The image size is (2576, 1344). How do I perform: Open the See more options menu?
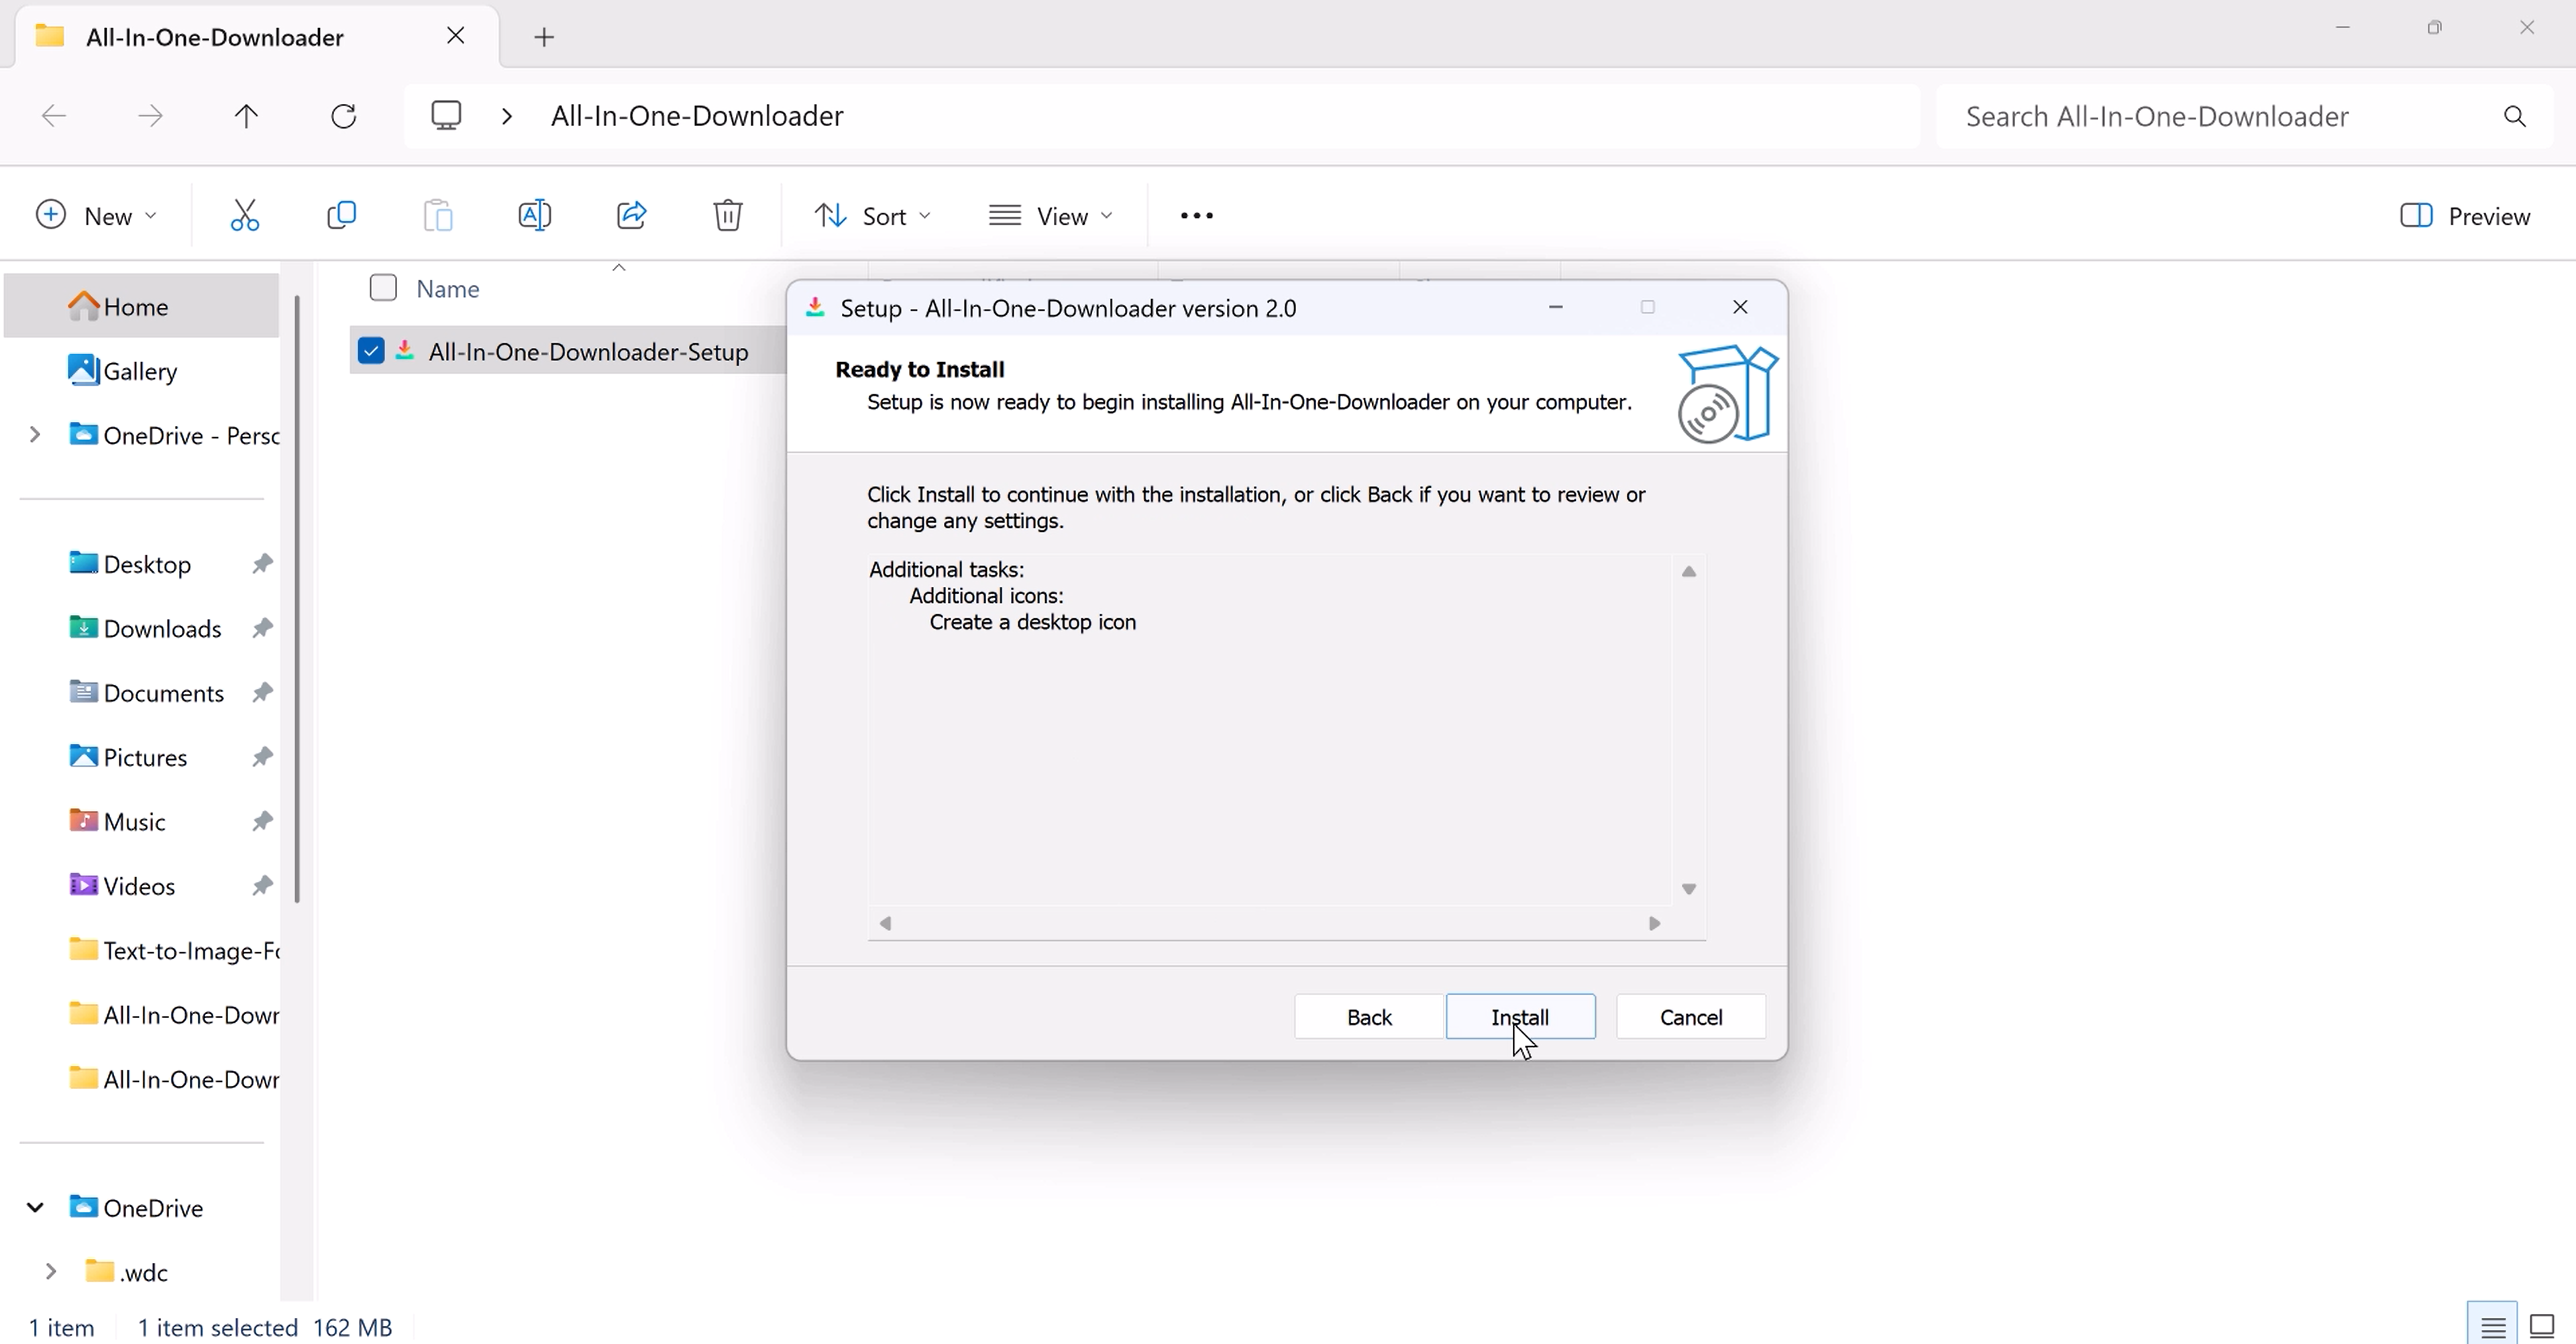coord(1196,214)
